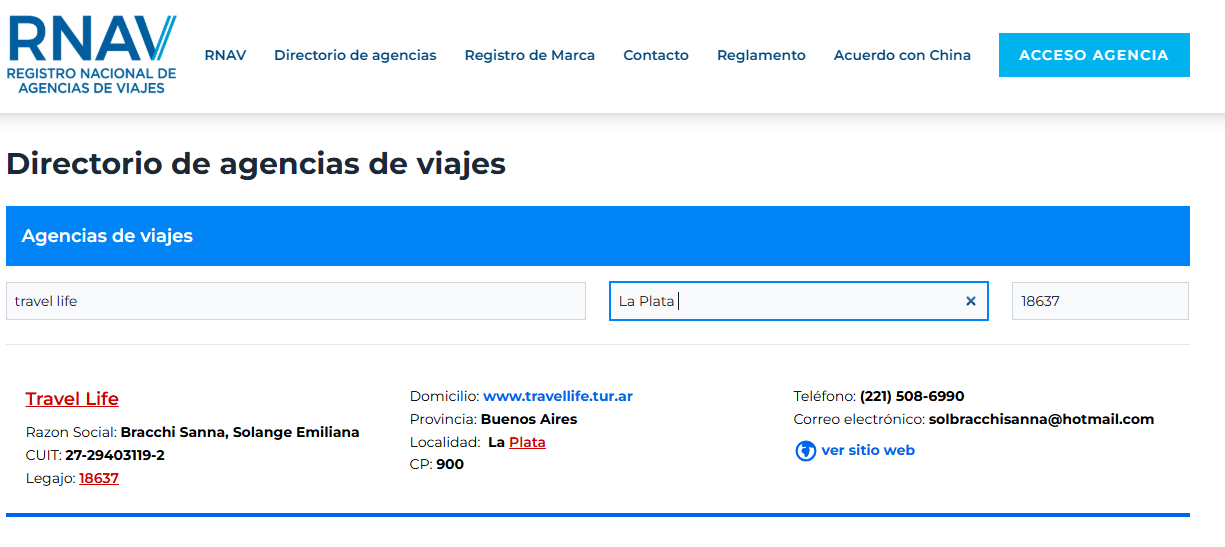Clear the La Plata field with X icon
The image size is (1225, 547).
[970, 301]
